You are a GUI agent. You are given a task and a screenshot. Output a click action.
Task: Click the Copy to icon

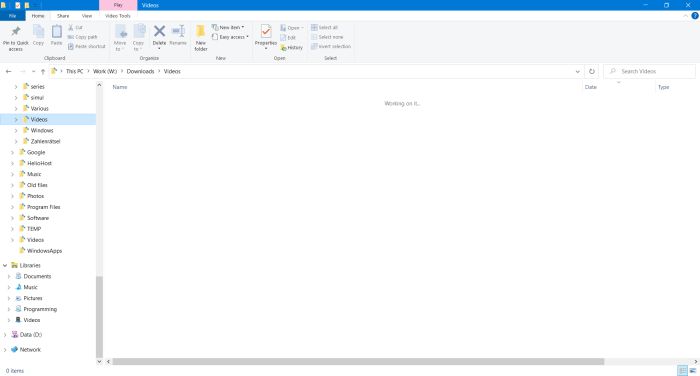(139, 31)
